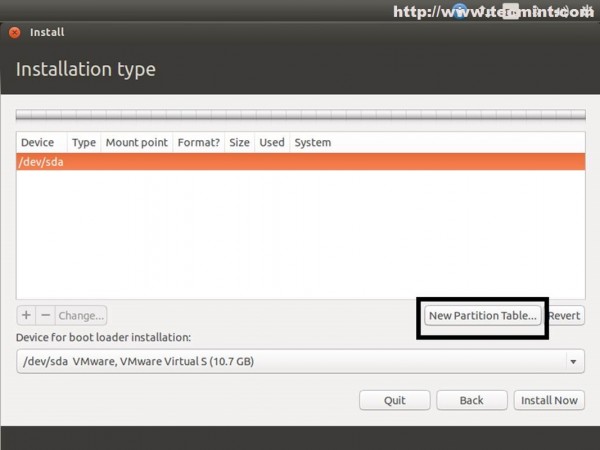
Task: Open the keyboard layout indicator in top panel
Action: [510, 11]
